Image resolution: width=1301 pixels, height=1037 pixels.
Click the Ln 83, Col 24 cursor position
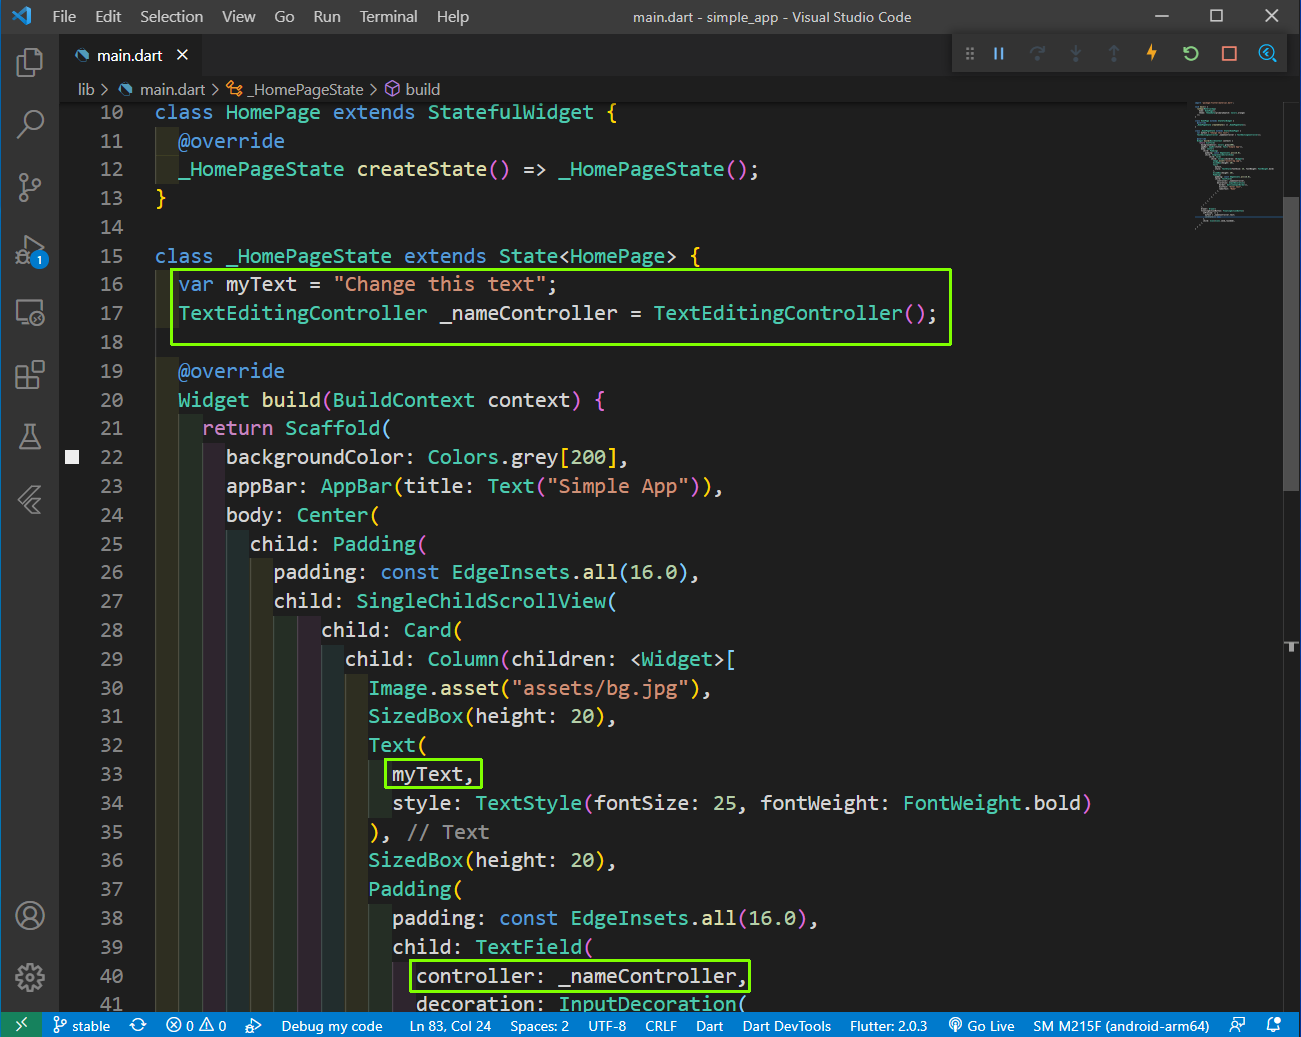click(x=450, y=1025)
